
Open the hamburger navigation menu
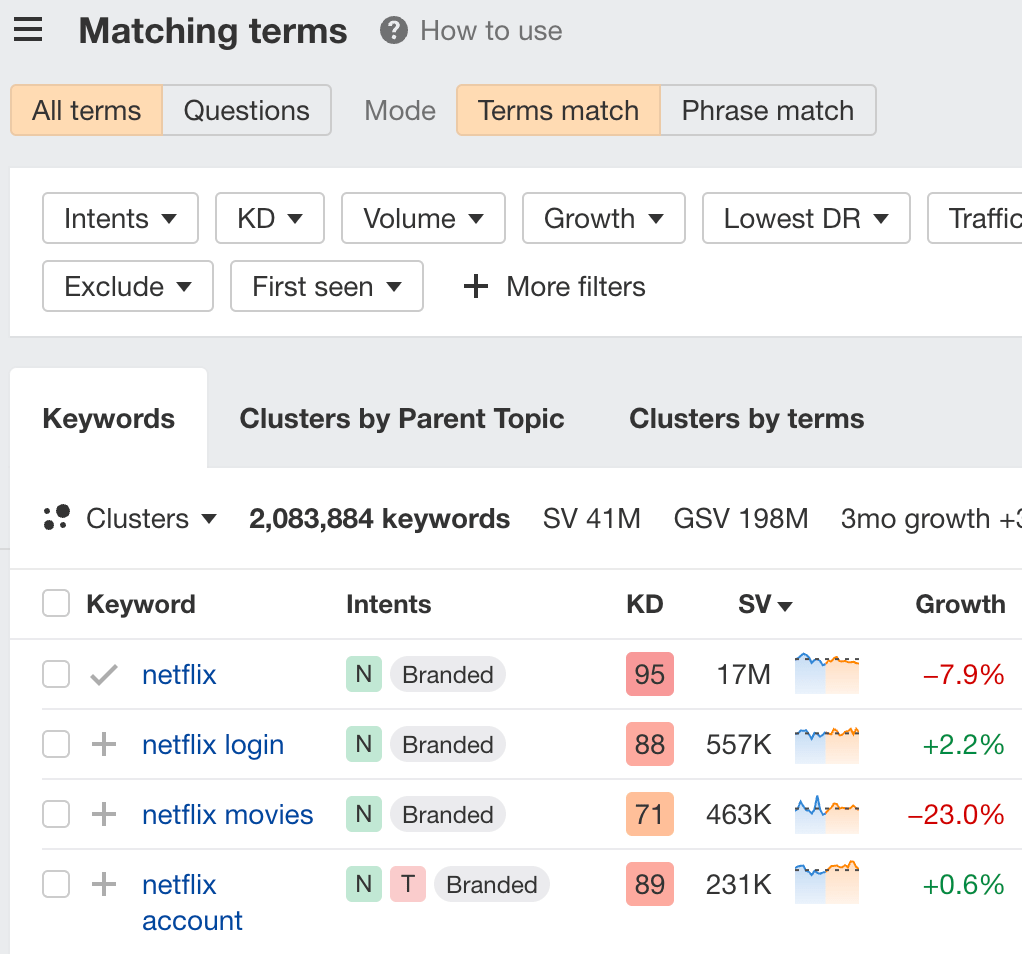coord(27,29)
